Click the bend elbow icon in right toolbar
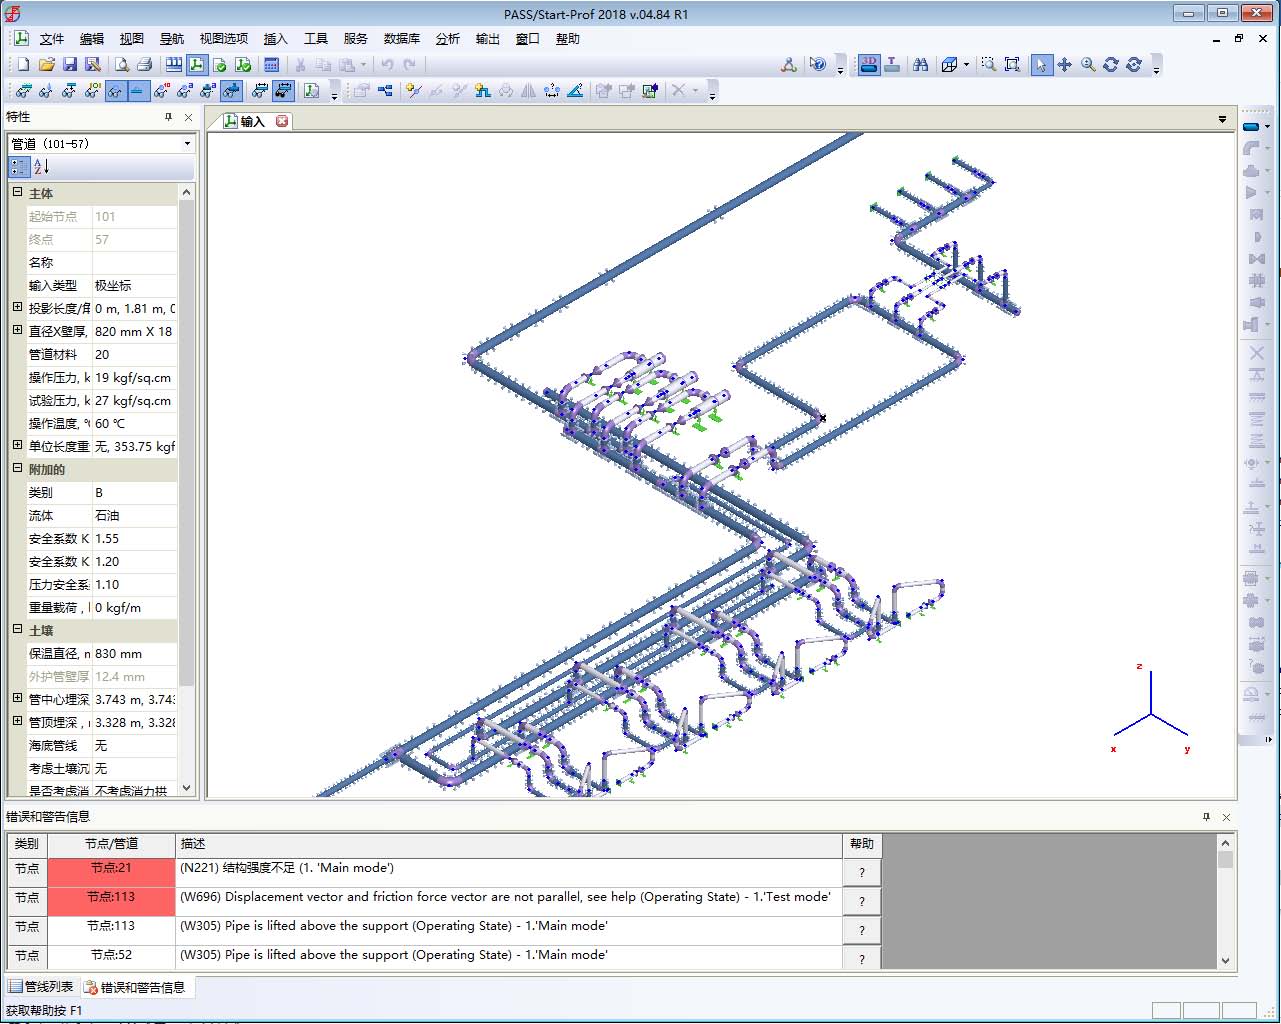Screen dimensions: 1281x1024 (1250, 148)
